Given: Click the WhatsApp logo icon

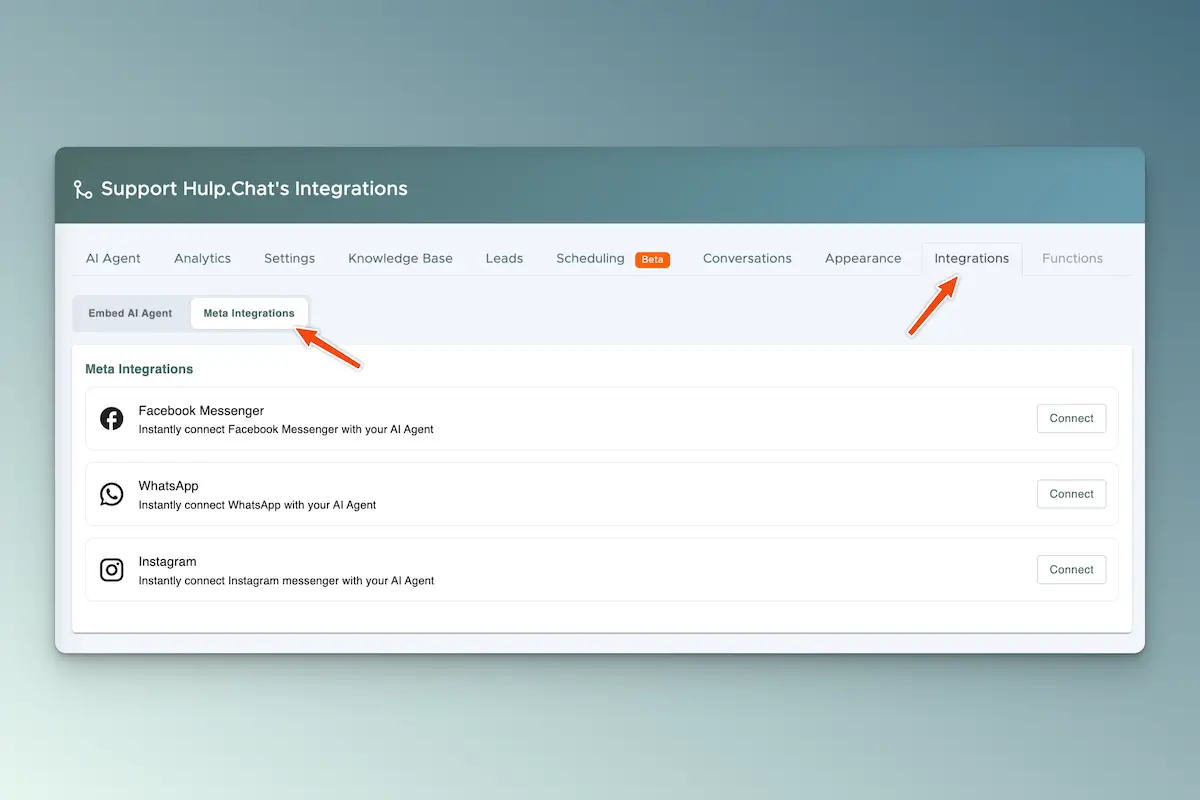Looking at the screenshot, I should click(112, 494).
